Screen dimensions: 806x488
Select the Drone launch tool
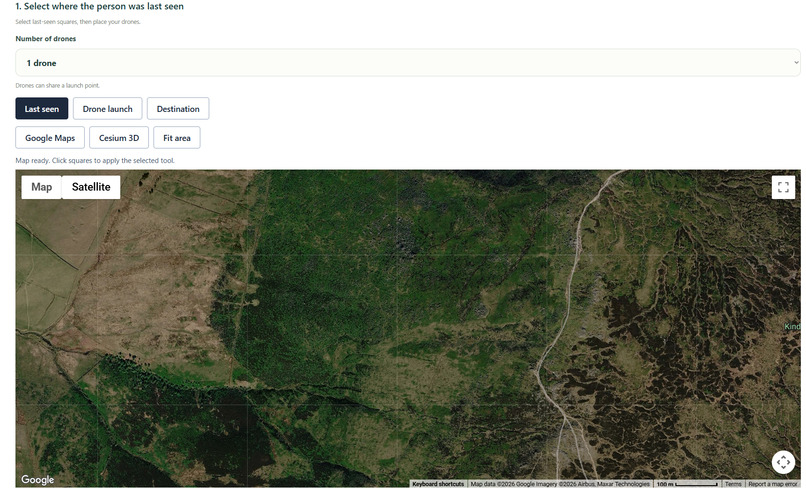coord(107,109)
